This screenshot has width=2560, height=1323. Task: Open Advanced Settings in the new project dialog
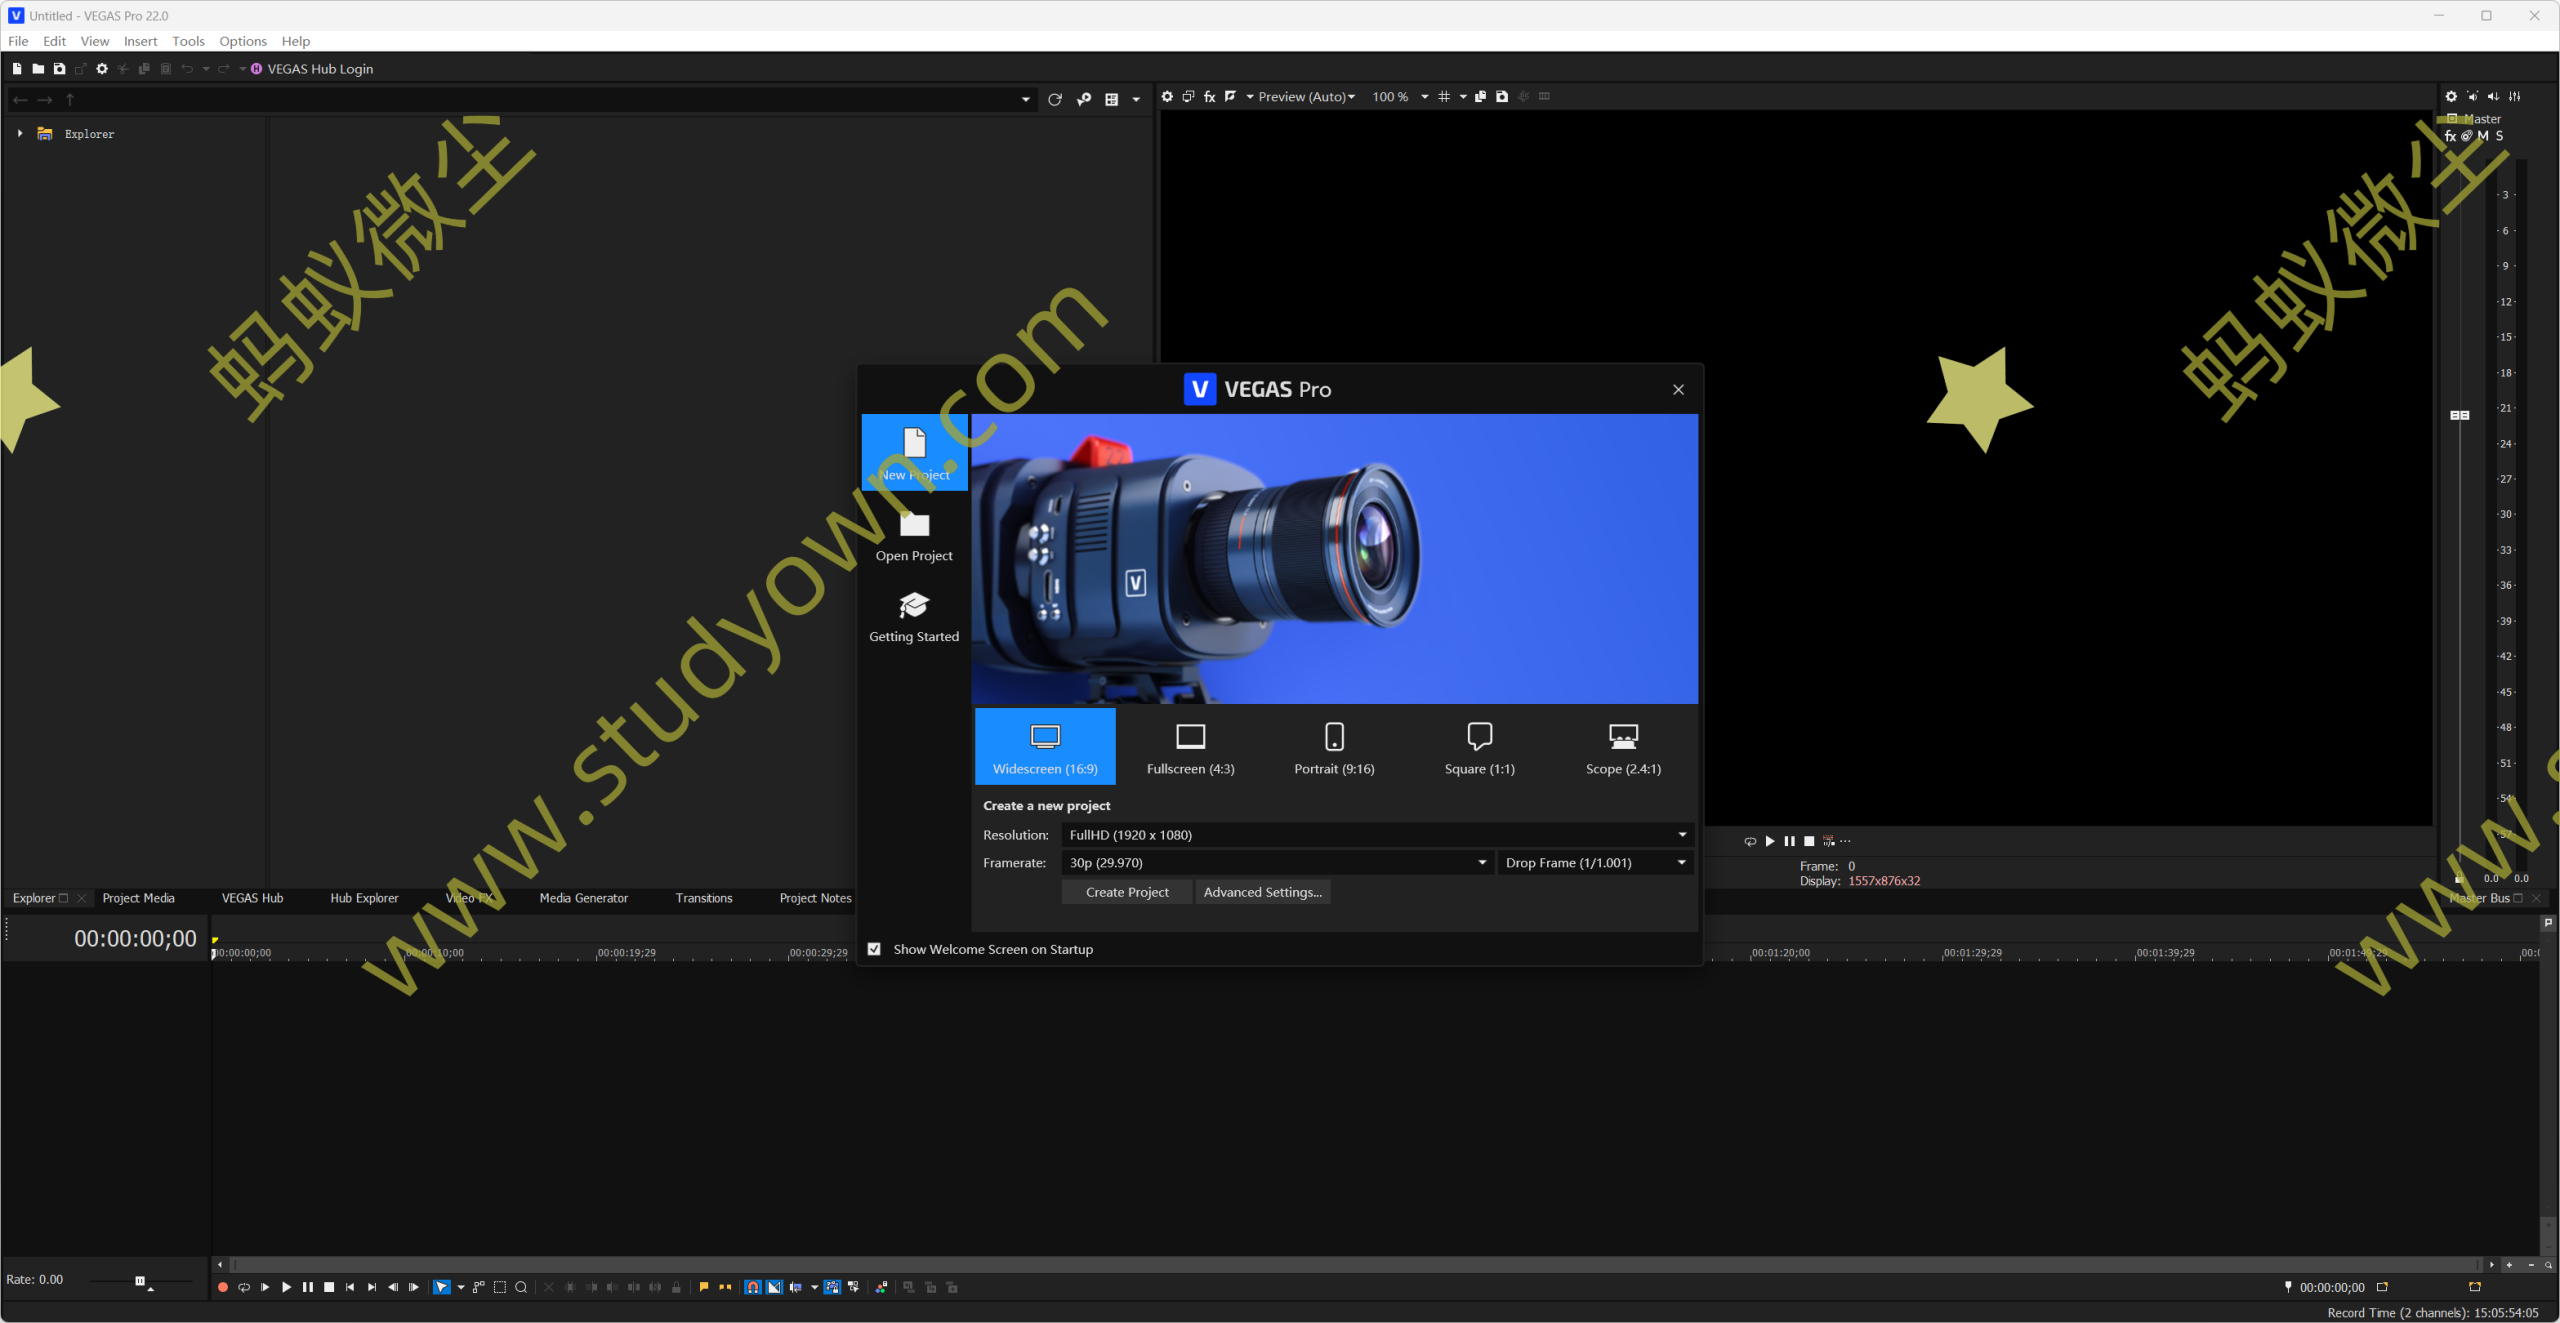[x=1262, y=892]
